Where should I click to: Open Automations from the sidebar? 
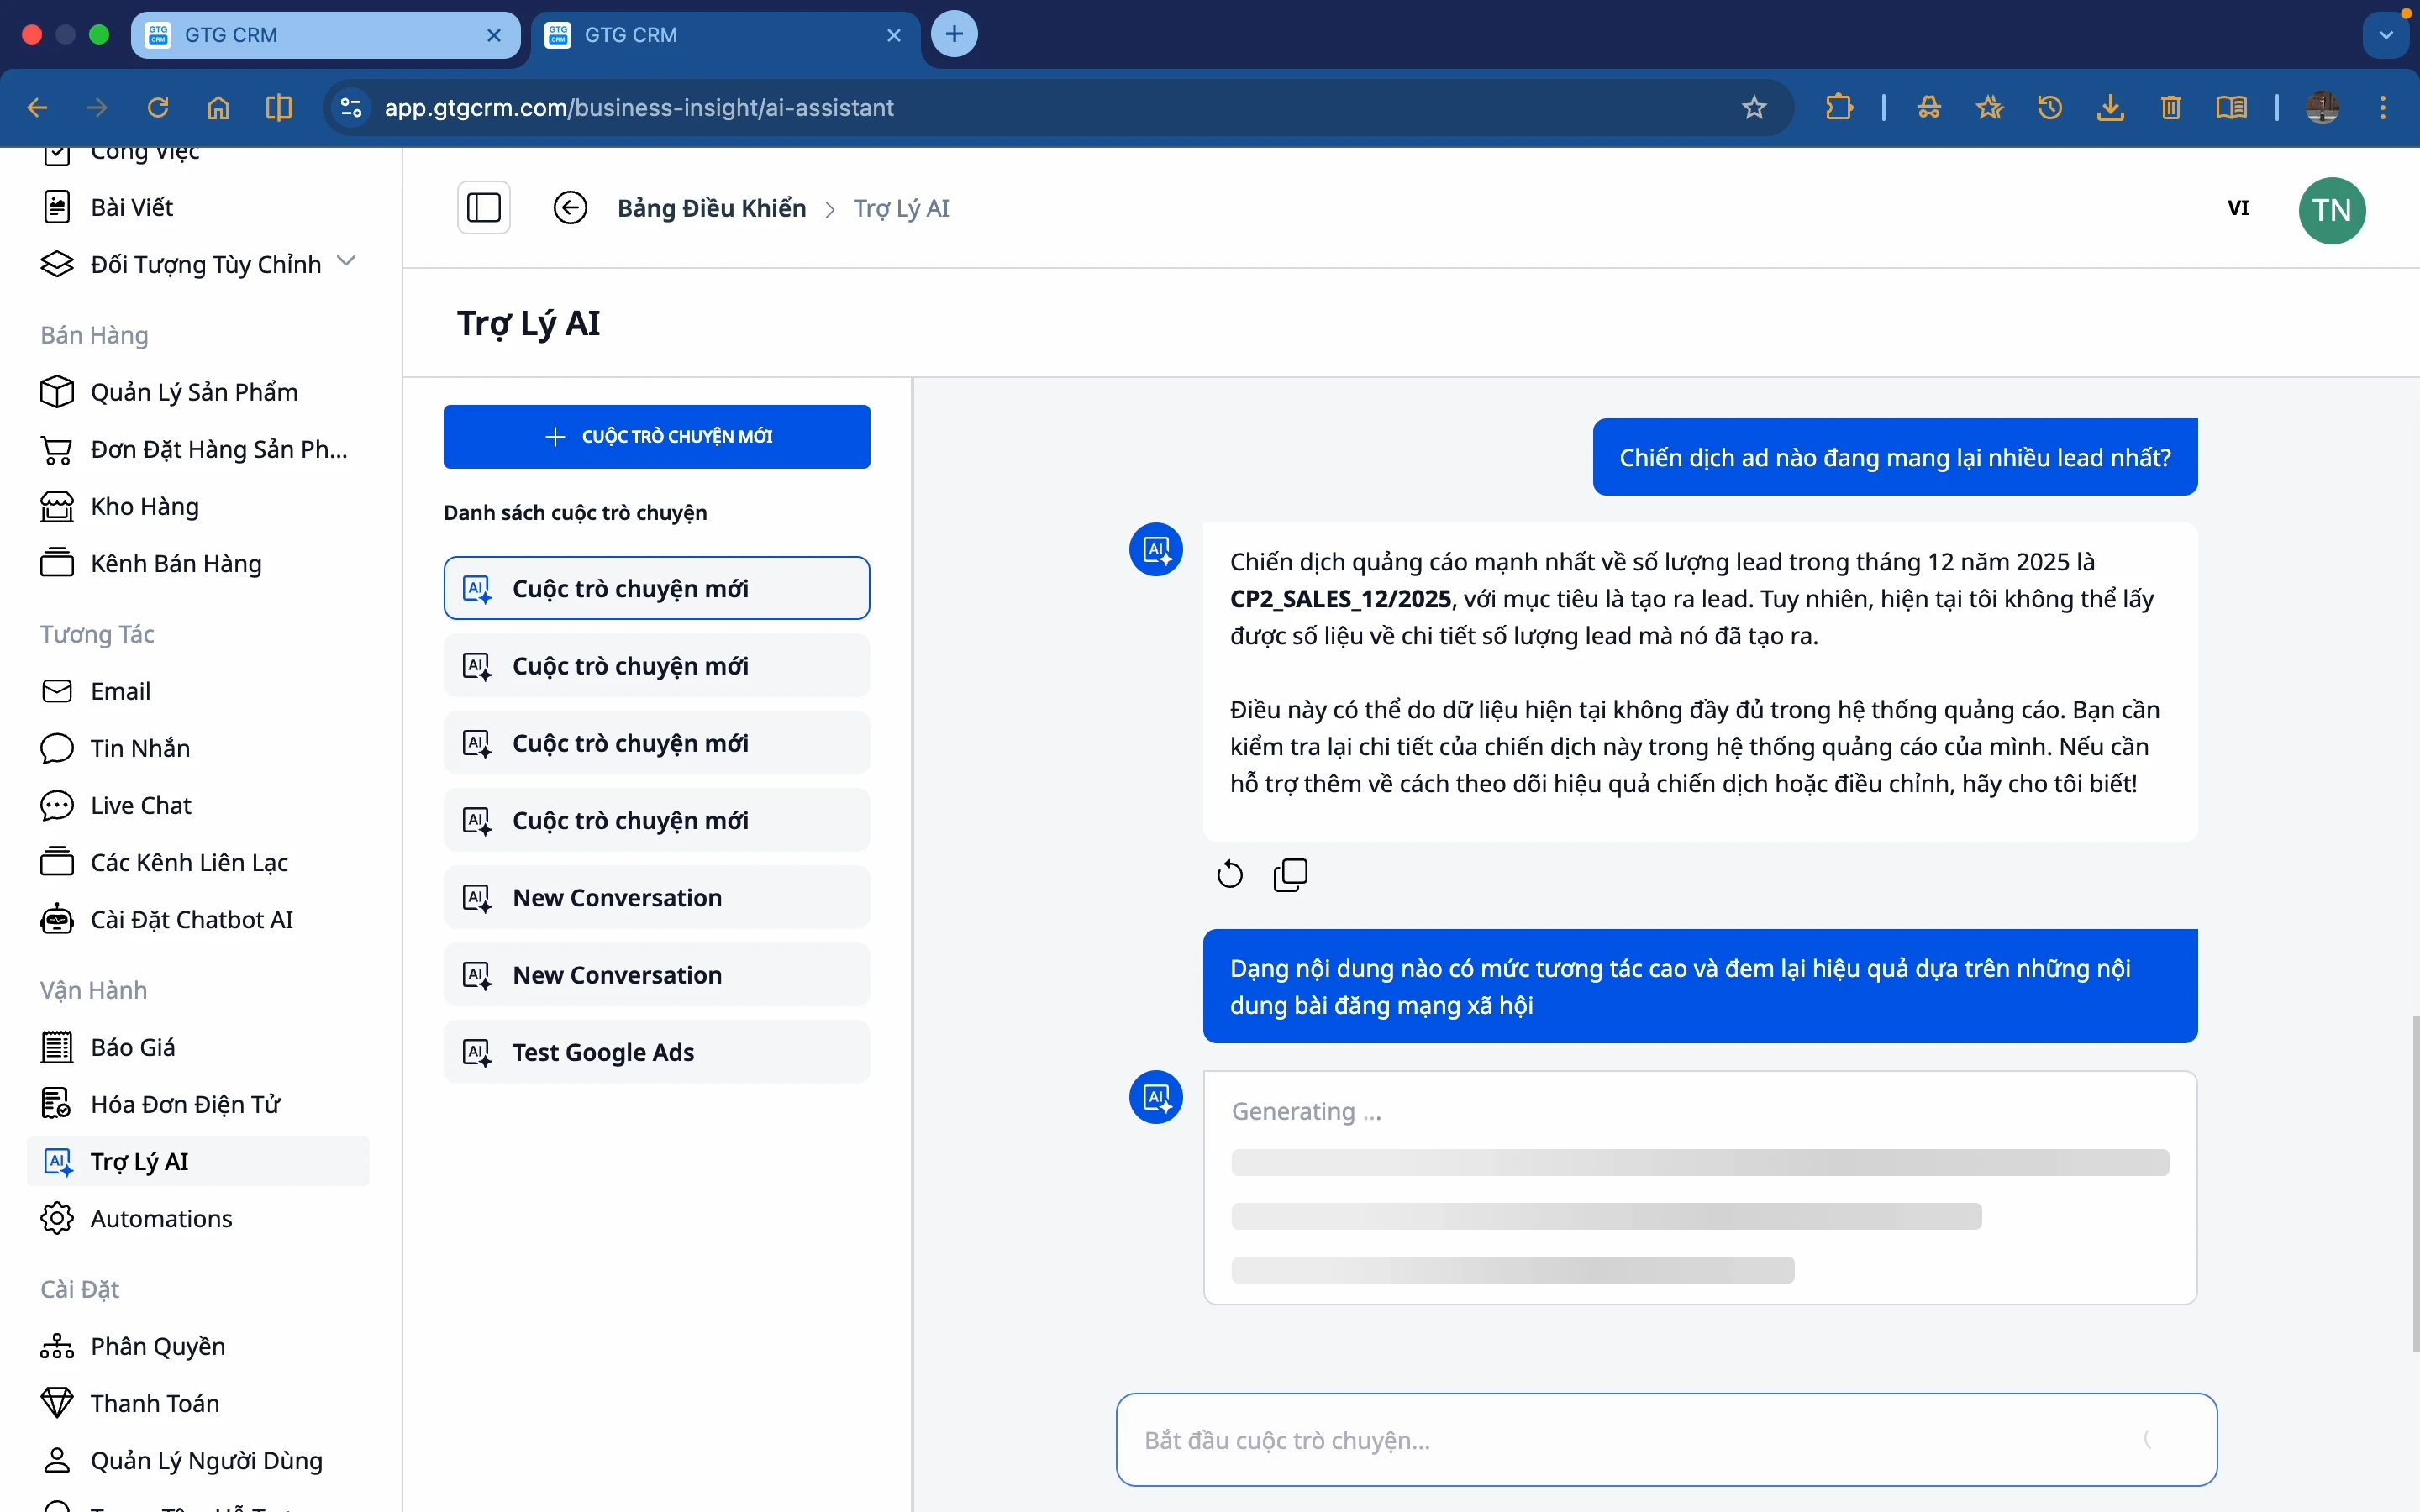[x=161, y=1218]
